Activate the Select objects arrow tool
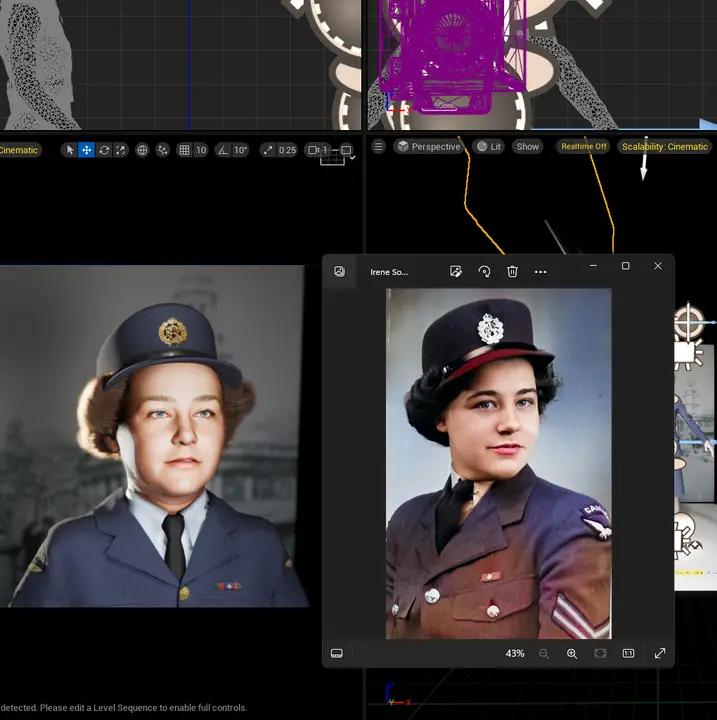This screenshot has width=717, height=720. pos(70,150)
